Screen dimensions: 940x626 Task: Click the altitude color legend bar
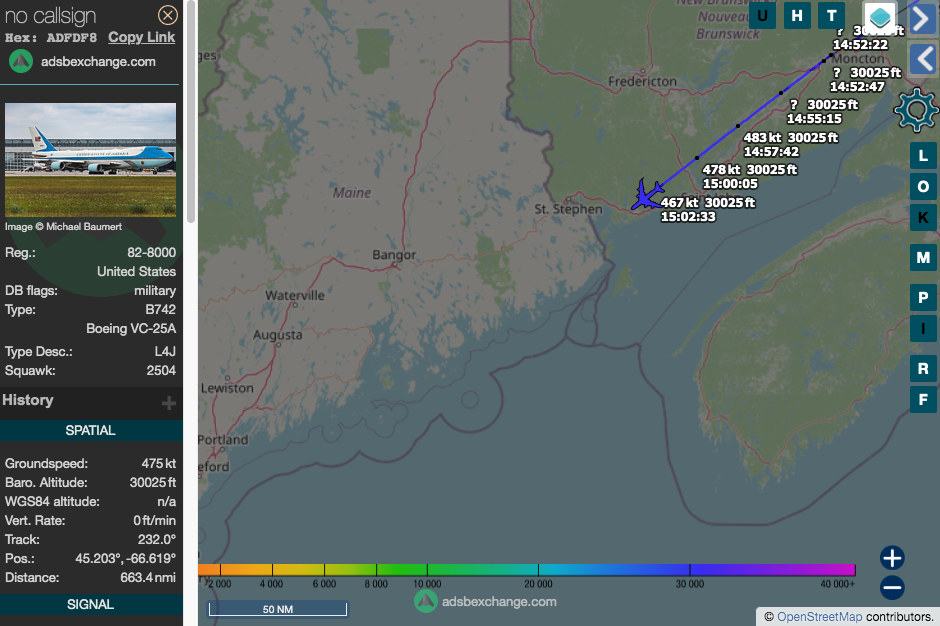526,570
